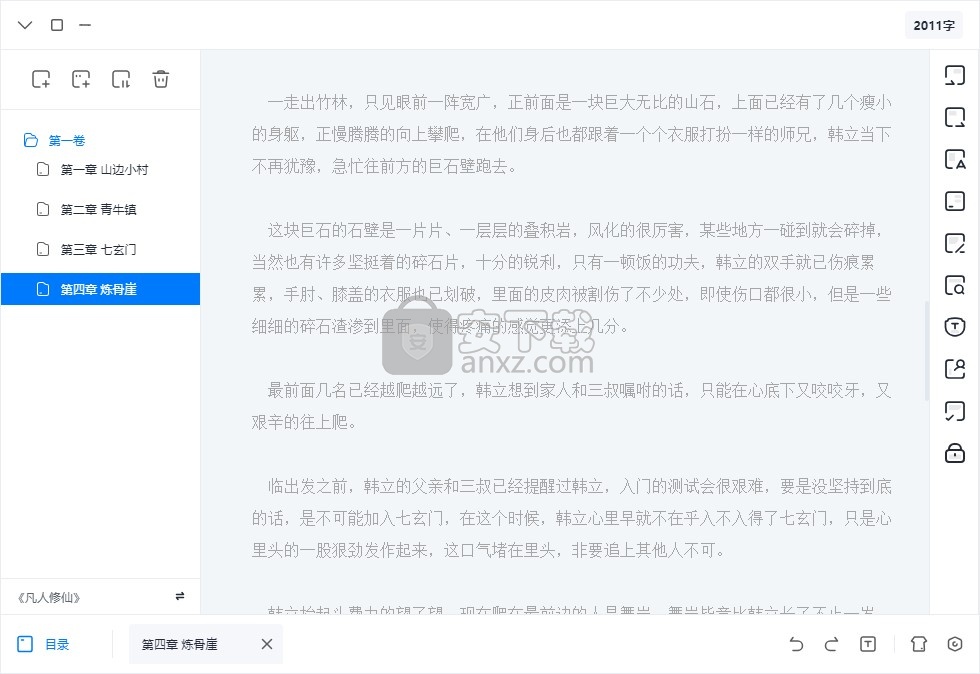Click the page icon with right arrow
Viewport: 980px width, 674px height.
[954, 117]
